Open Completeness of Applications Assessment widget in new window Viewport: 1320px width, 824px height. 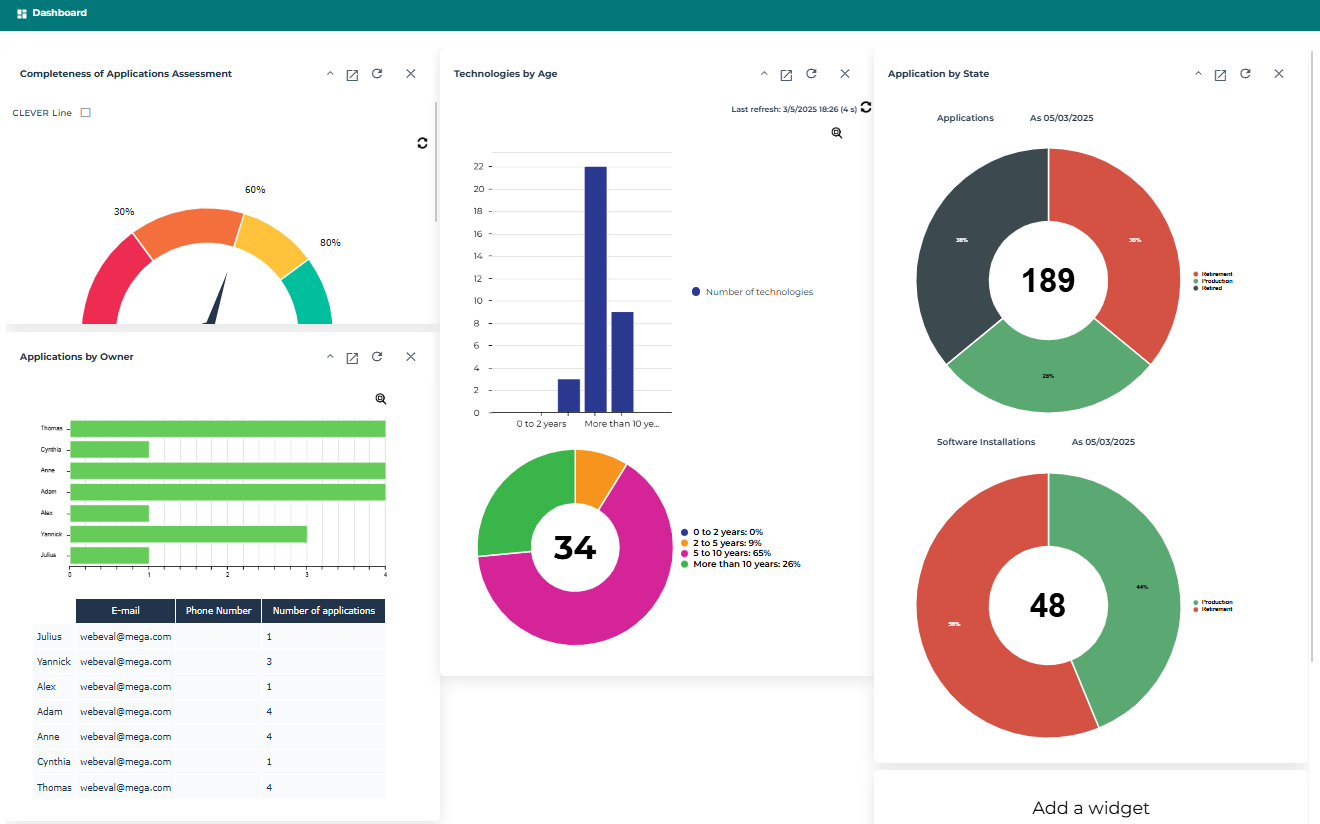pyautogui.click(x=352, y=75)
